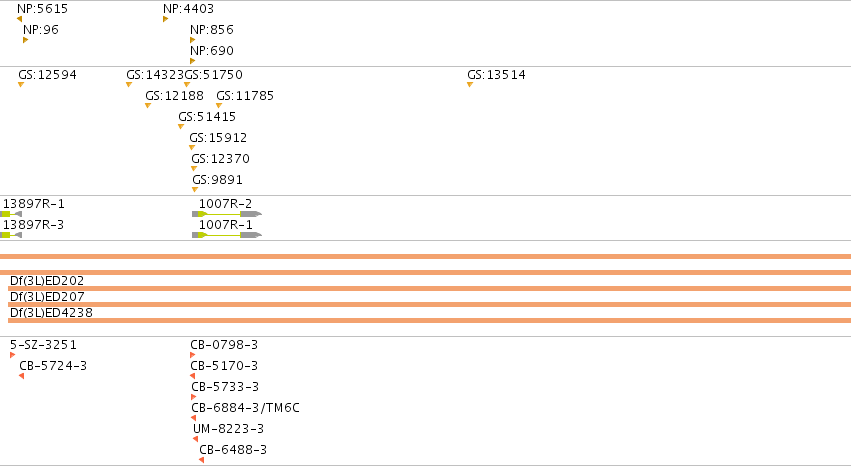Click the GS:14323 insertion label
This screenshot has height=466, width=851.
coord(155,75)
